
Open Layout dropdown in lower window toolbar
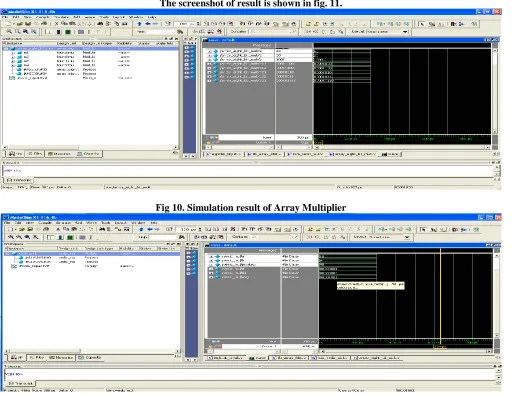pyautogui.click(x=407, y=237)
